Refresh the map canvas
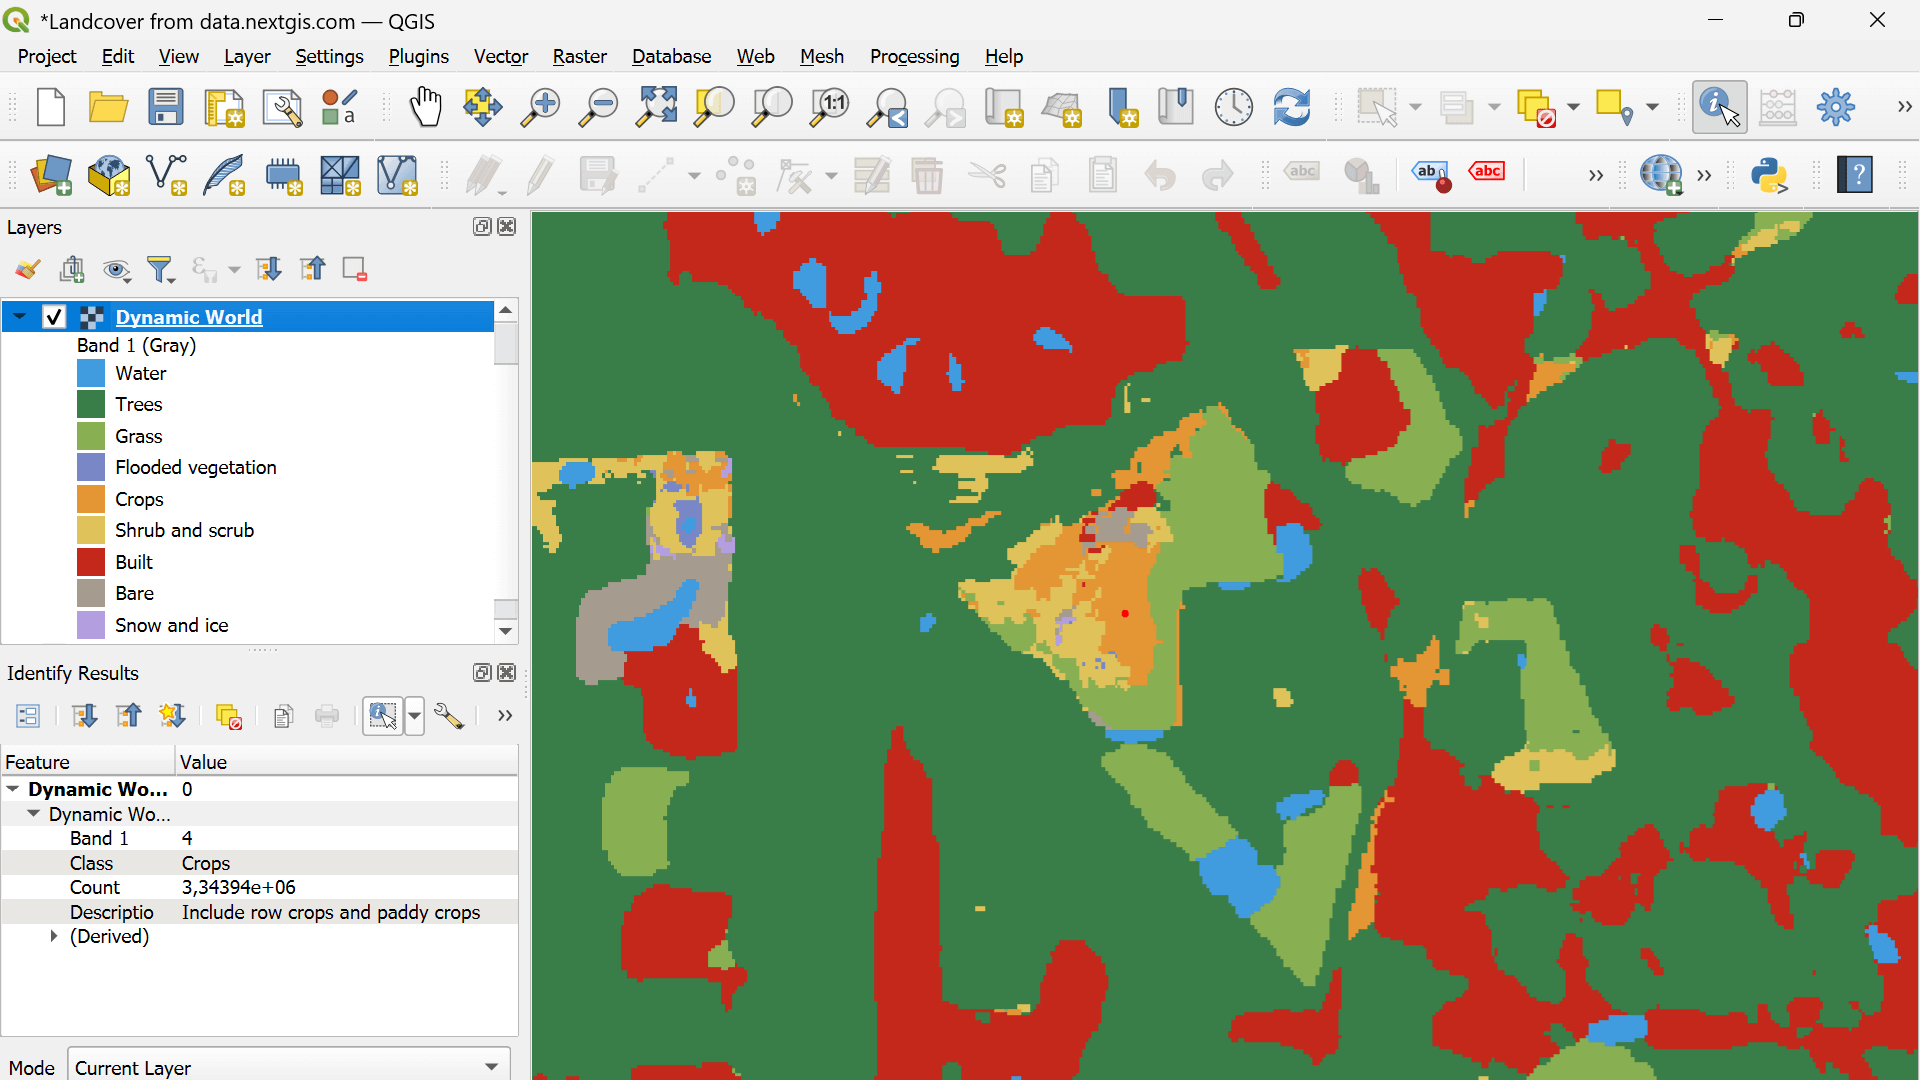 1292,107
